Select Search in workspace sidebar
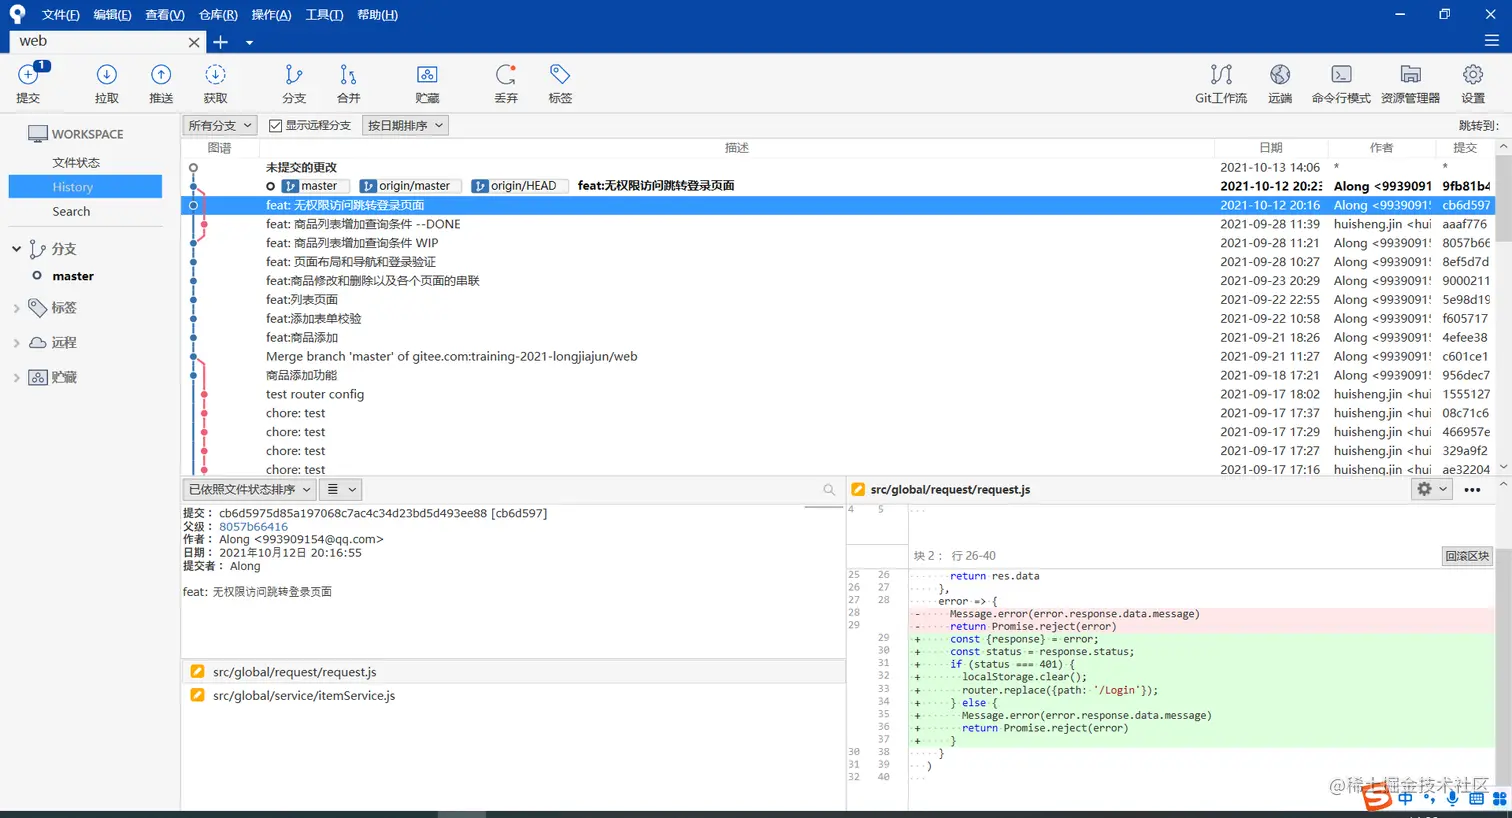Viewport: 1512px width, 818px height. (x=71, y=212)
